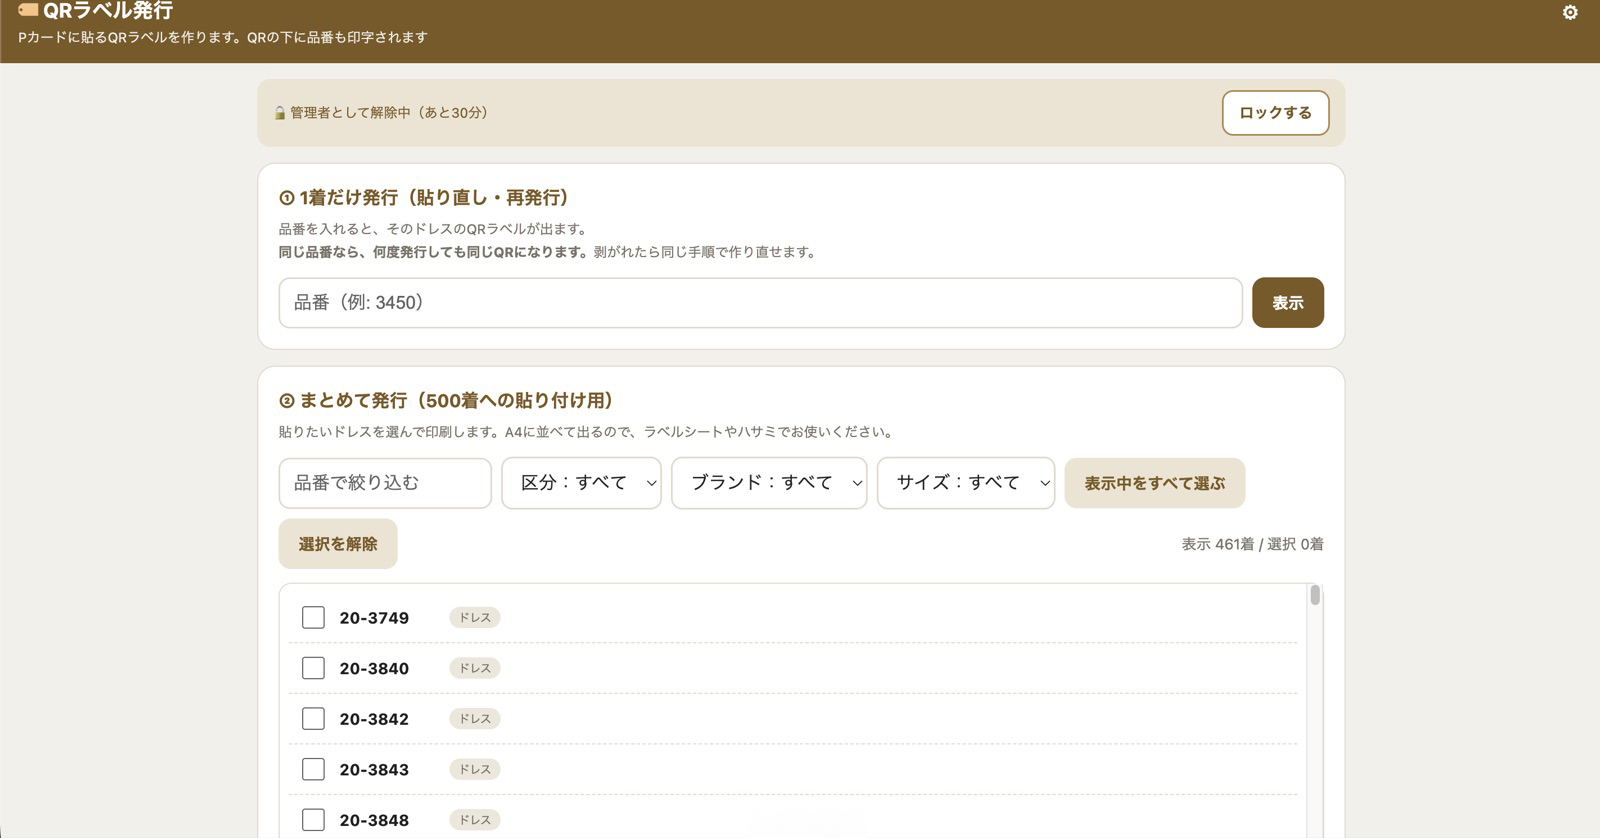Check the box for 20-3840
The image size is (1600, 838).
[313, 668]
